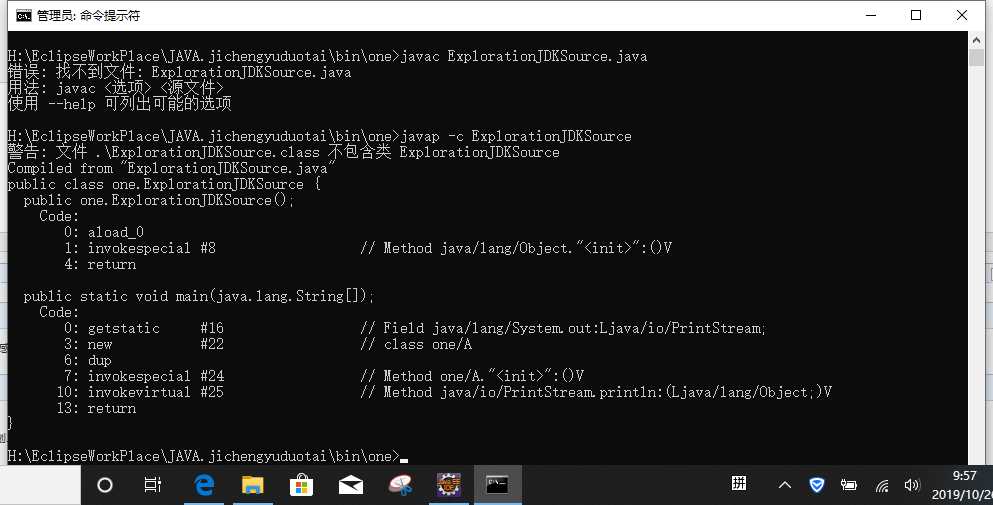Click the '3: new #22' instruction

(x=144, y=344)
